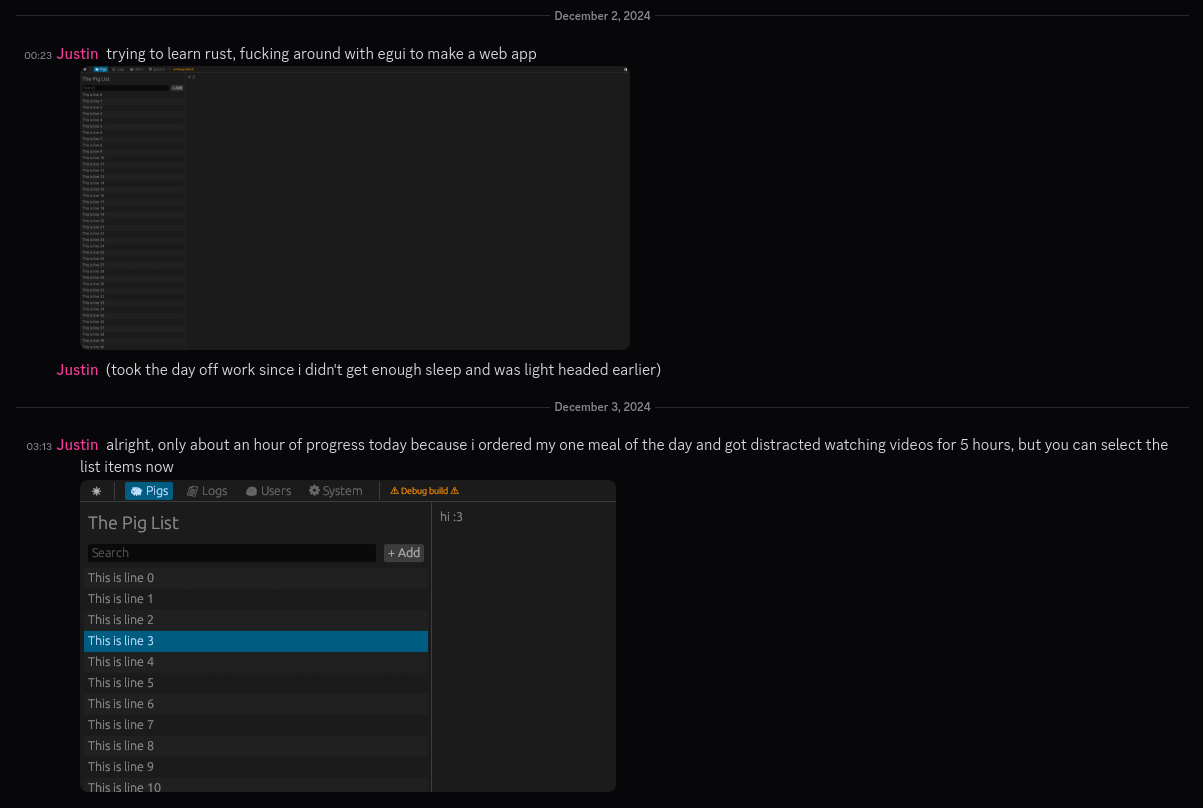Open the System tab

335,491
